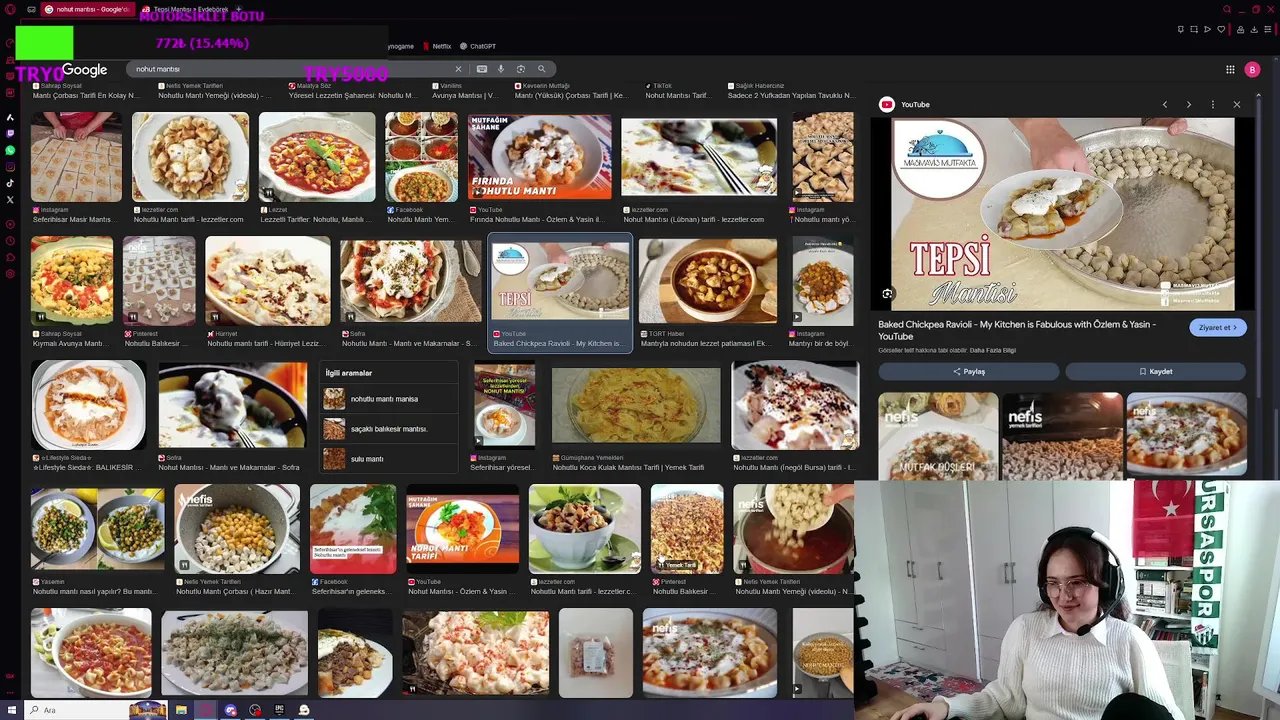The width and height of the screenshot is (1280, 720).
Task: Open the ChatGPT bookmark
Action: point(478,46)
